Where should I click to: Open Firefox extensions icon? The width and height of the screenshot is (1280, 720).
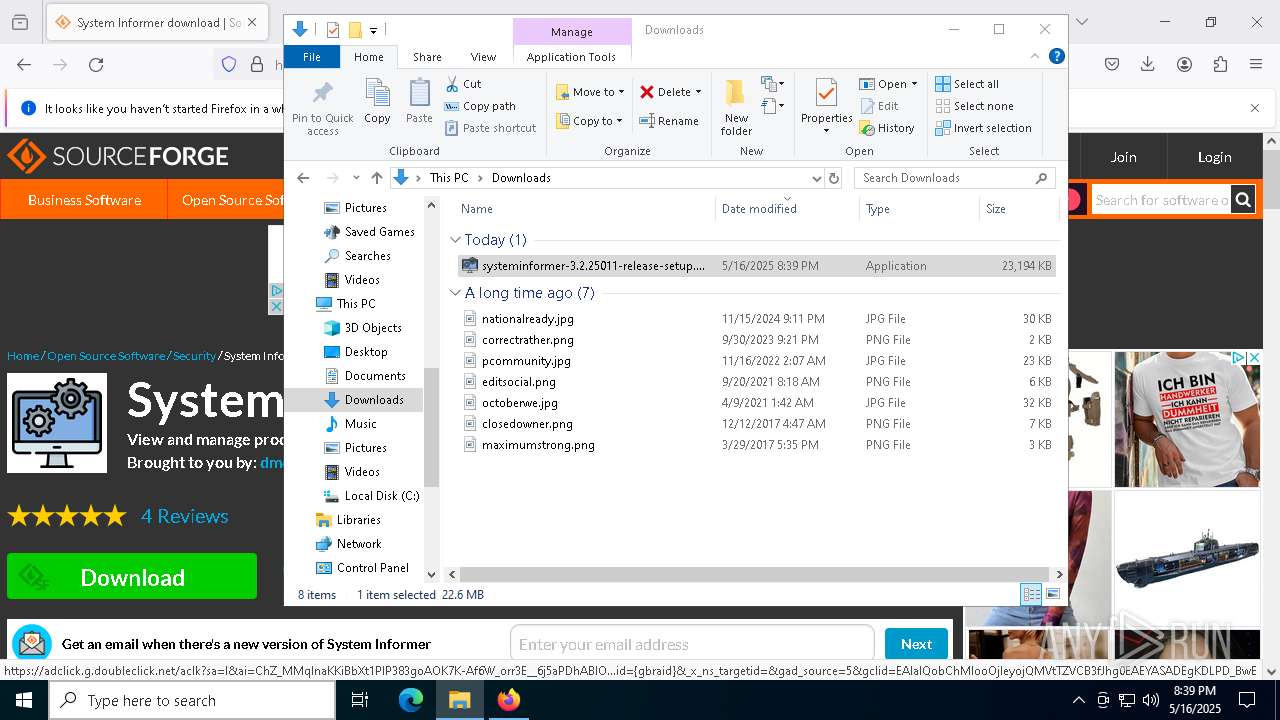point(1220,65)
